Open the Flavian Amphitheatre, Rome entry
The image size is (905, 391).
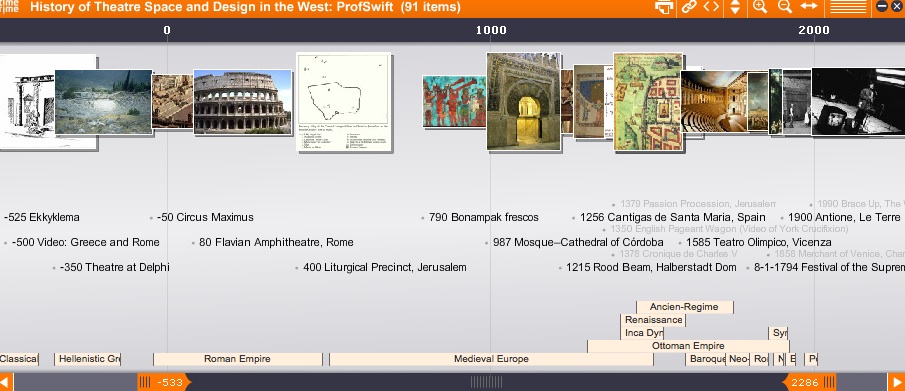point(276,243)
